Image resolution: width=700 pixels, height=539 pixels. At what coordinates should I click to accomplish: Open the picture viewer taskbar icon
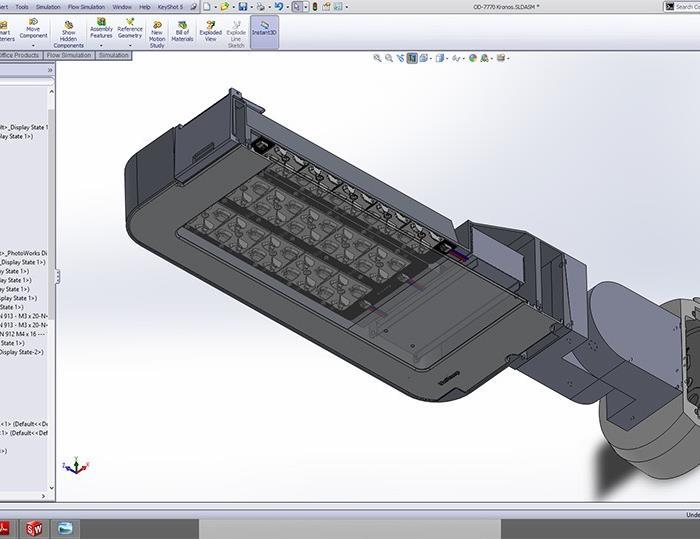pyautogui.click(x=65, y=529)
